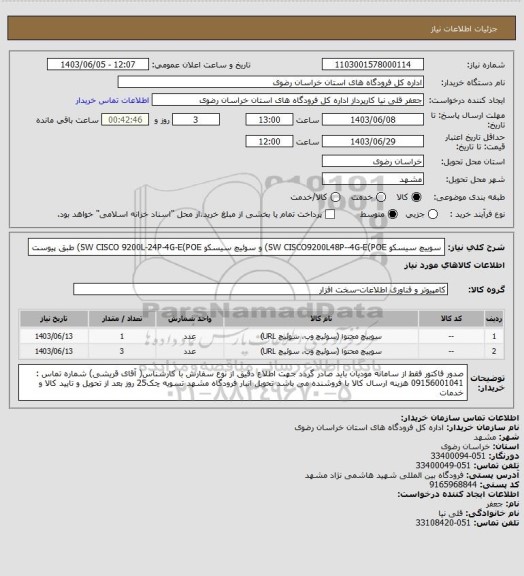The image size is (524, 576).
Task: Click the جزئیات اطلاعات نیاز header title
Action: click(464, 29)
